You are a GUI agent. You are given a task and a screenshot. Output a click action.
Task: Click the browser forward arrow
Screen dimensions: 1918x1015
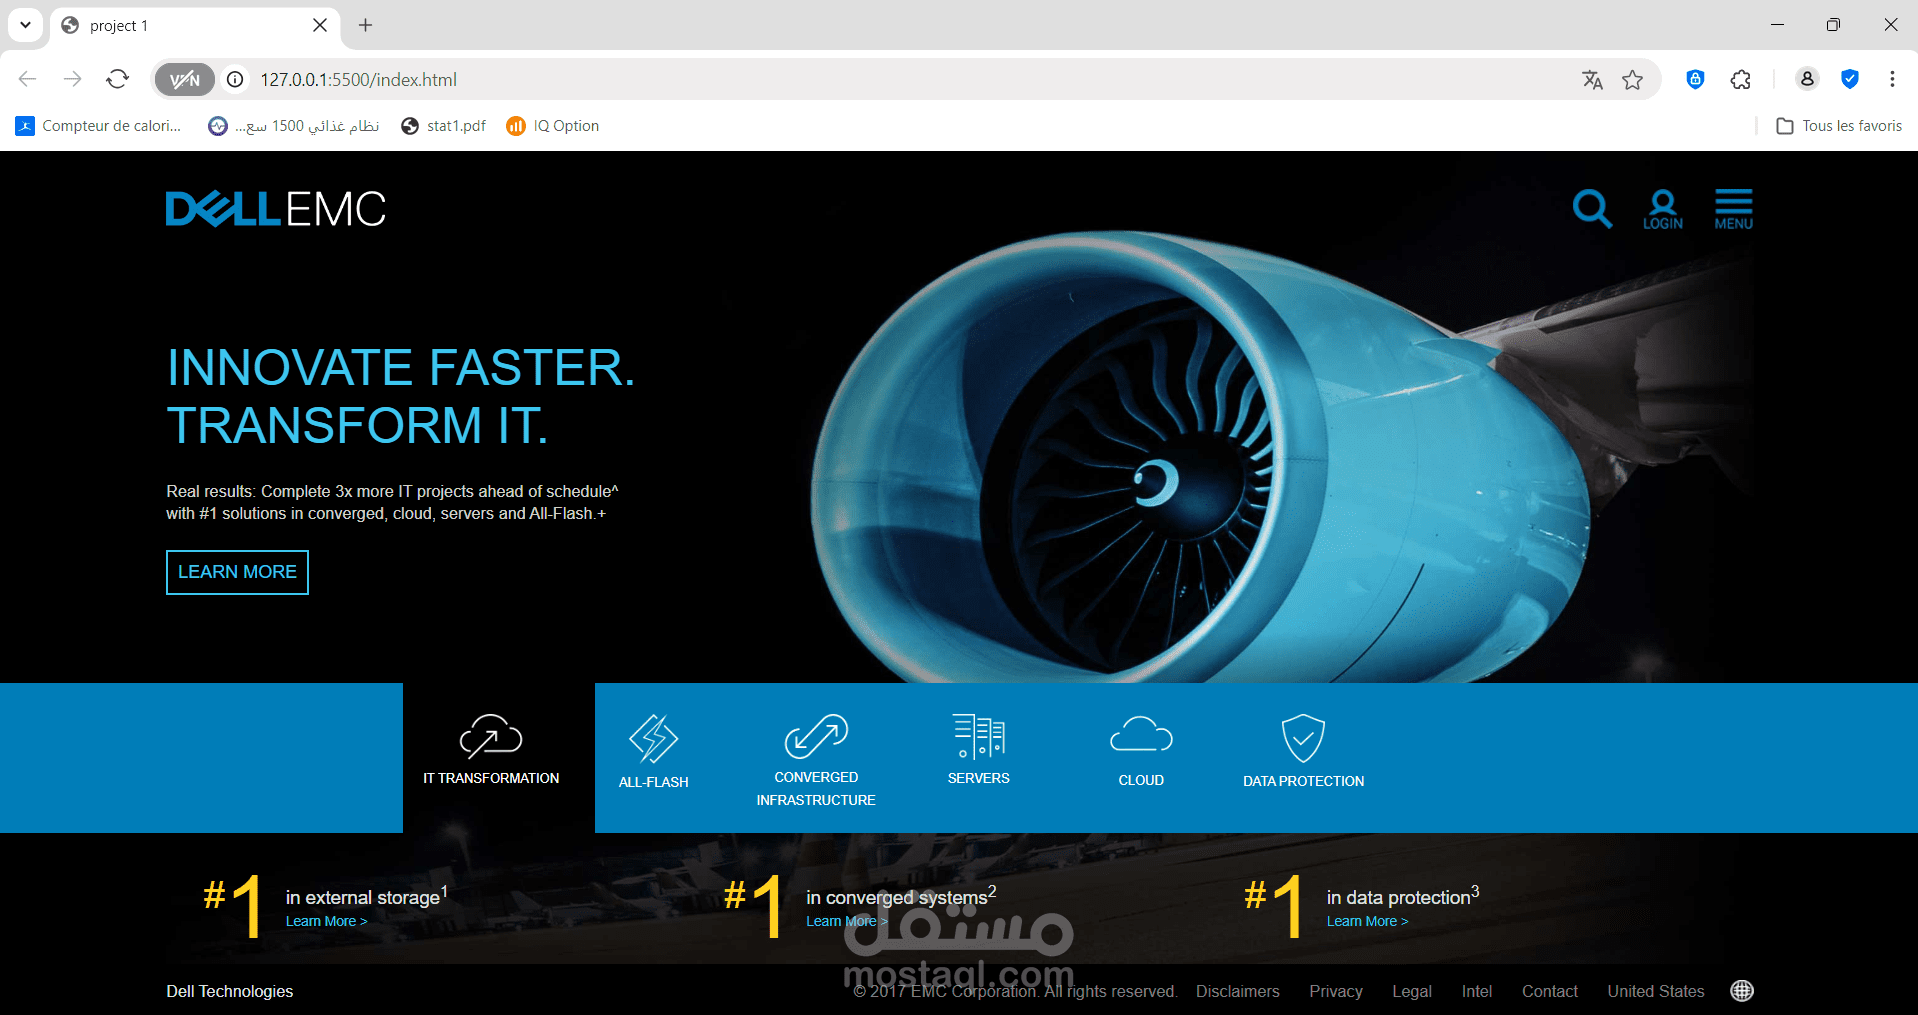pos(72,79)
